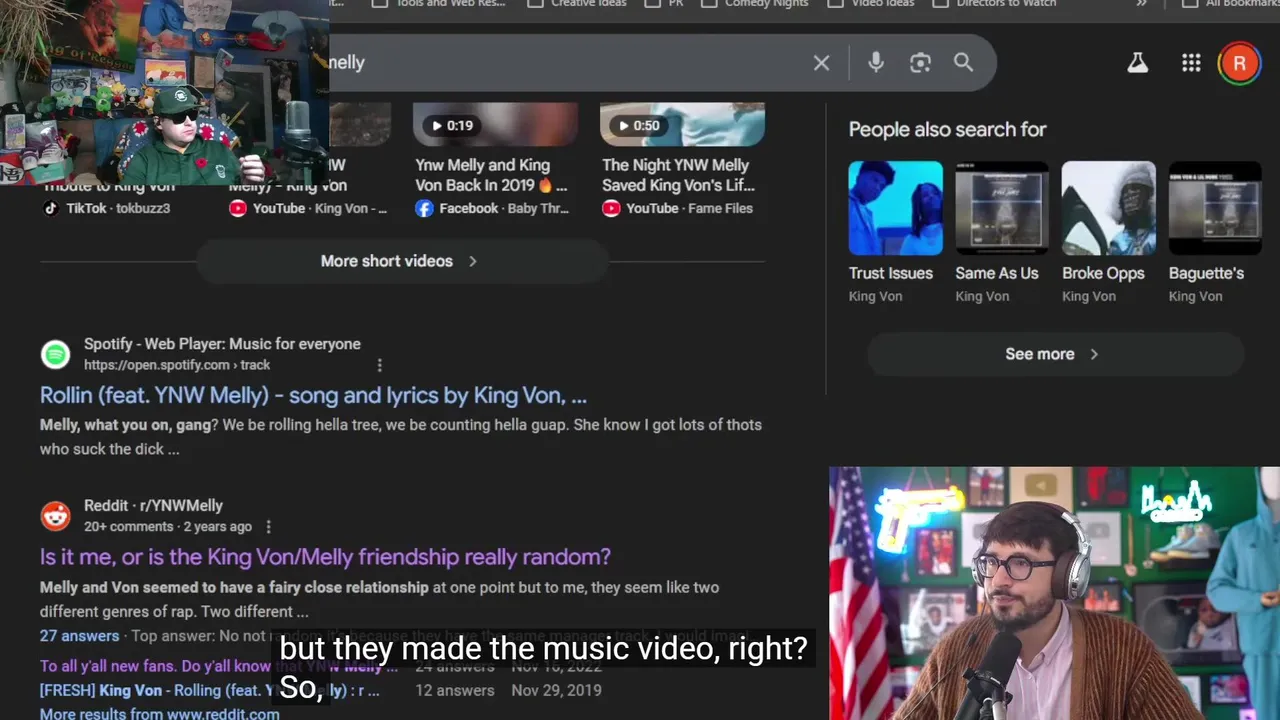Open the PK bookmark folder

(x=665, y=4)
